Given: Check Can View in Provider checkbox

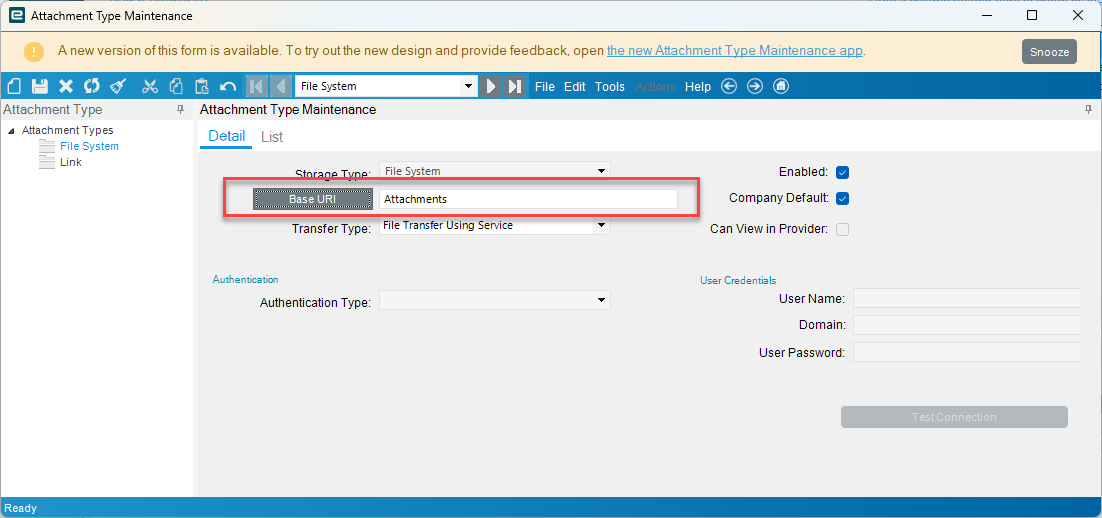Looking at the screenshot, I should point(843,229).
